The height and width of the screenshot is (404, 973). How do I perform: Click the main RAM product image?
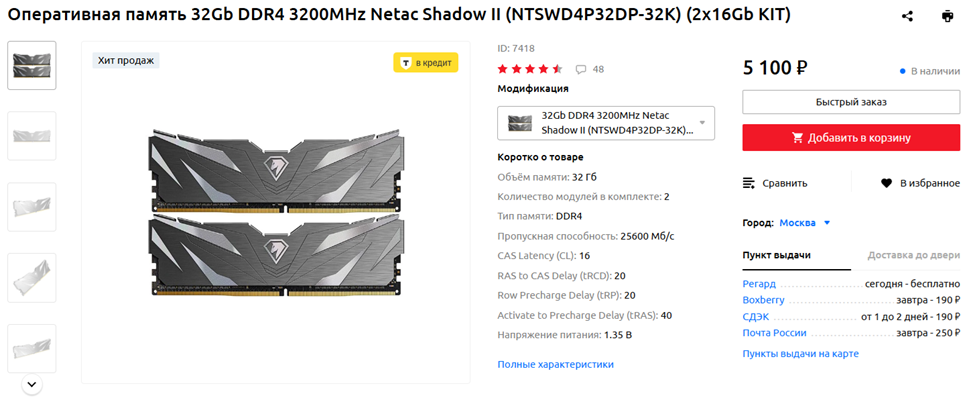pyautogui.click(x=275, y=211)
